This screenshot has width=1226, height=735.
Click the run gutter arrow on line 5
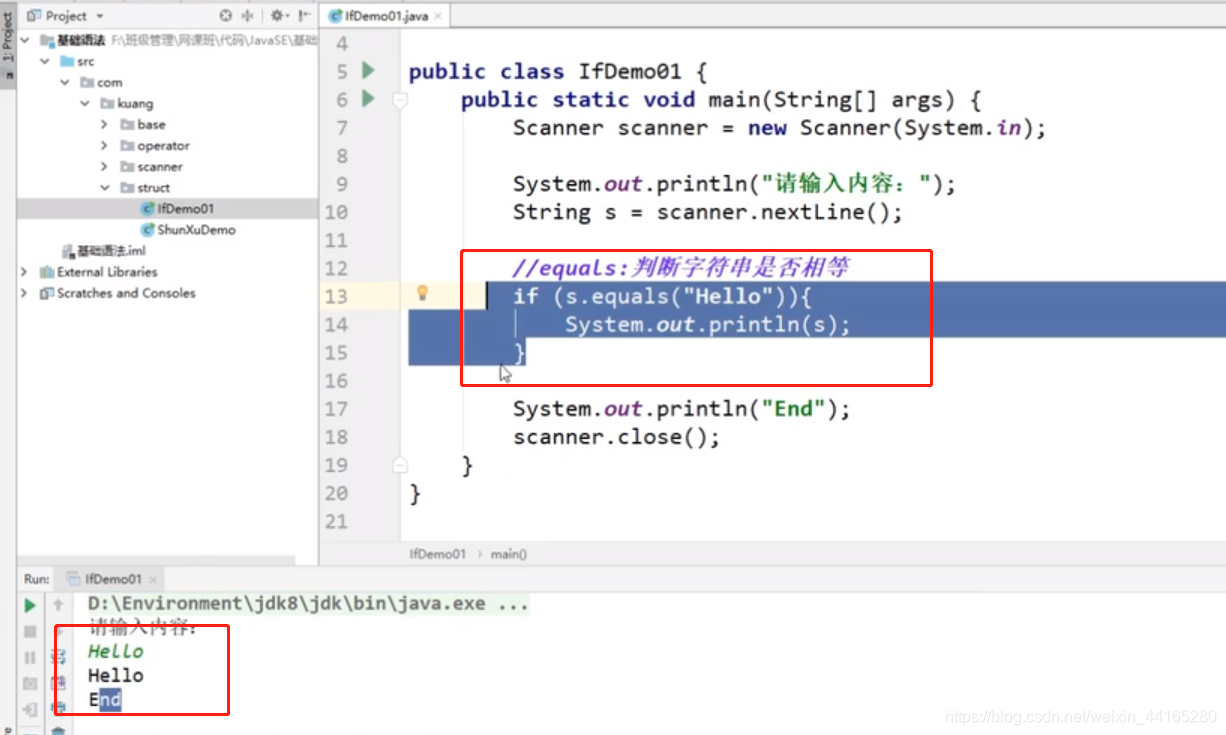pyautogui.click(x=368, y=70)
